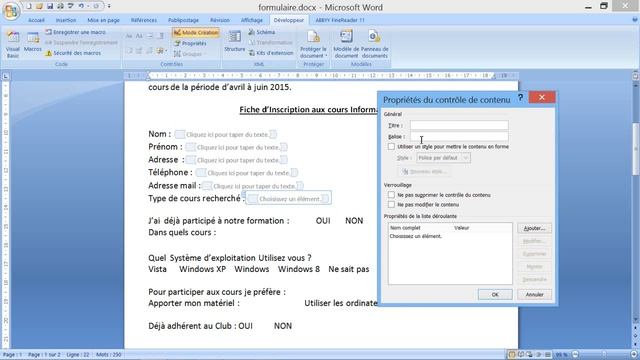Check Ne pas modifier le contenu
This screenshot has height=360, width=640.
tap(391, 204)
